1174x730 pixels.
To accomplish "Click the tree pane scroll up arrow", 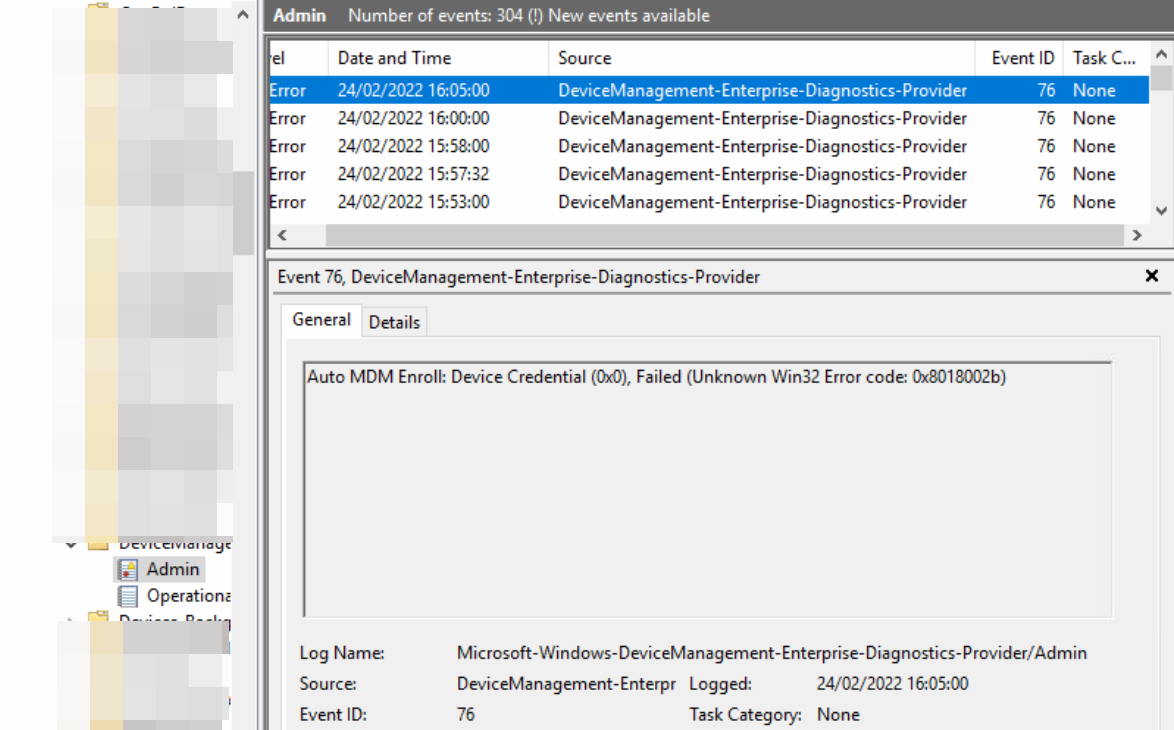I will coord(243,14).
